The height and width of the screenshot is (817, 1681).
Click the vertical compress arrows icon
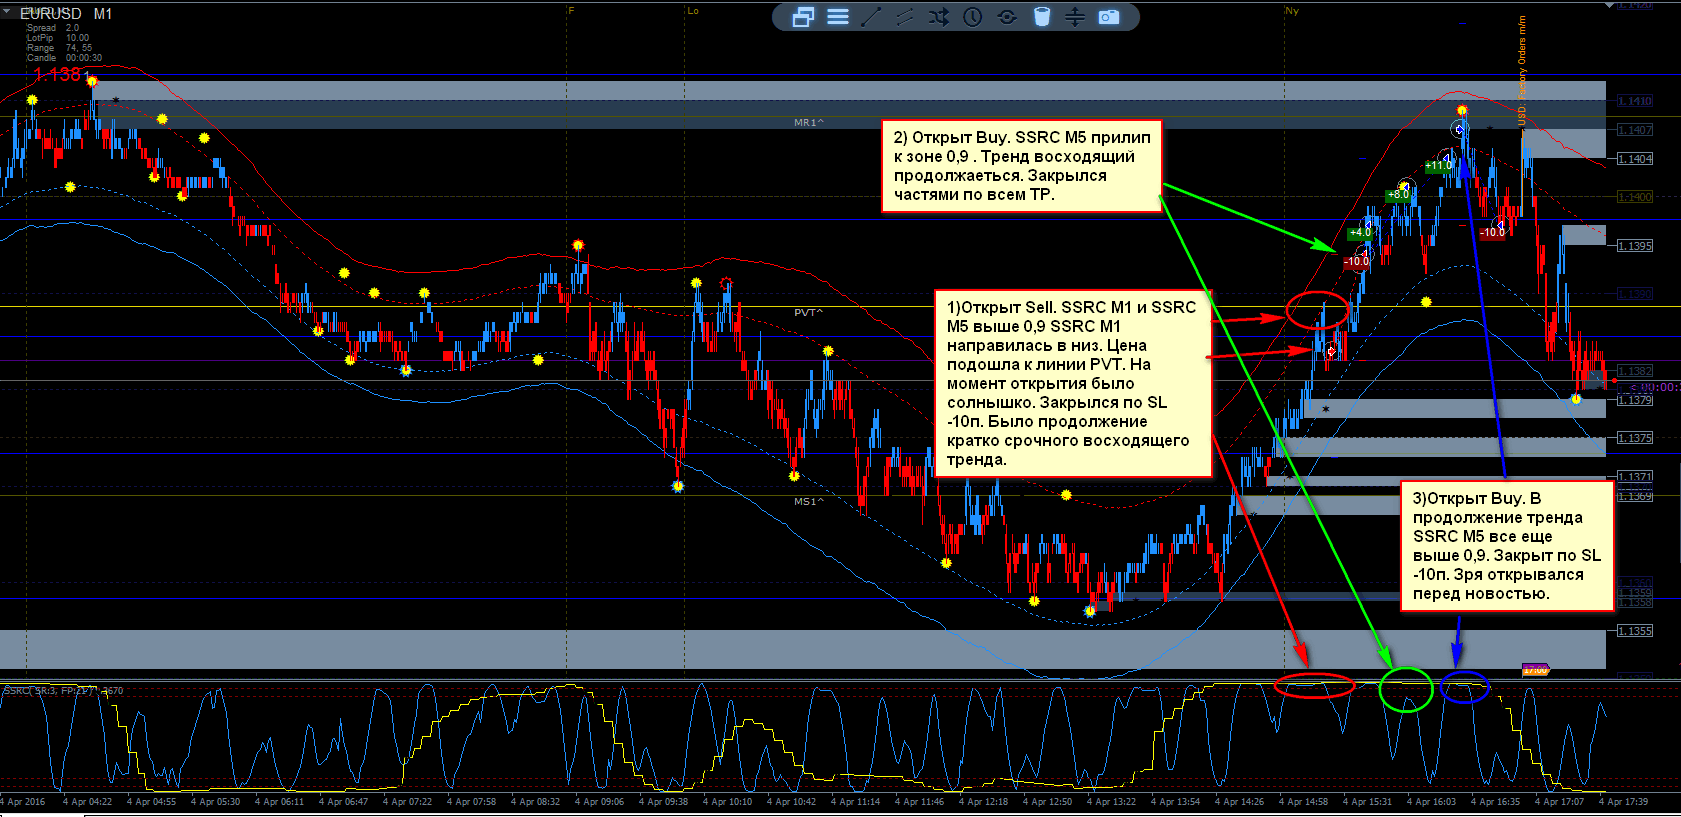point(1075,17)
